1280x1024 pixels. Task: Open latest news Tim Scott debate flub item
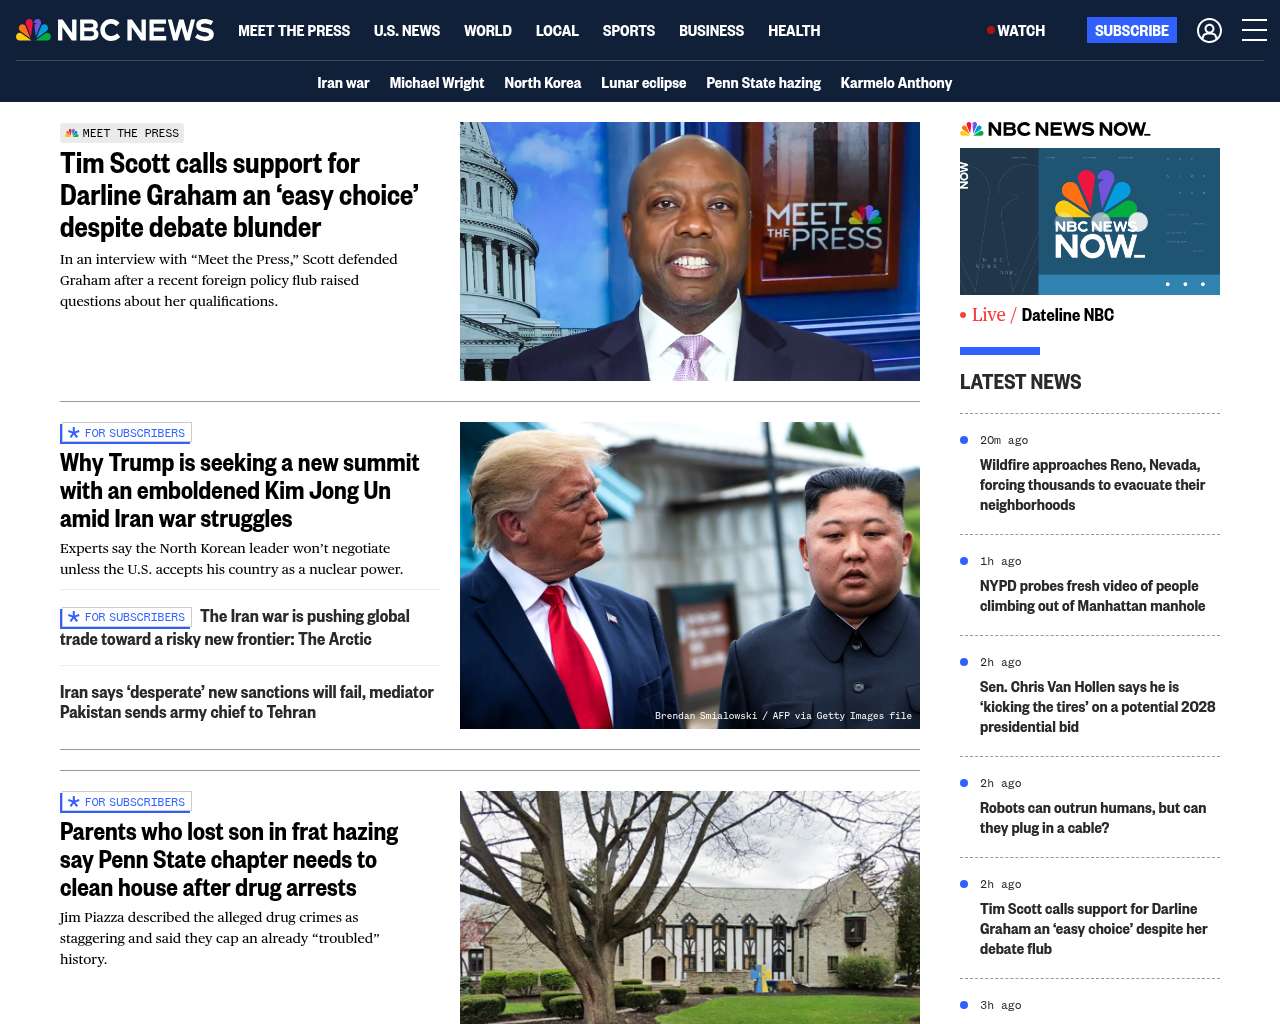point(1094,929)
